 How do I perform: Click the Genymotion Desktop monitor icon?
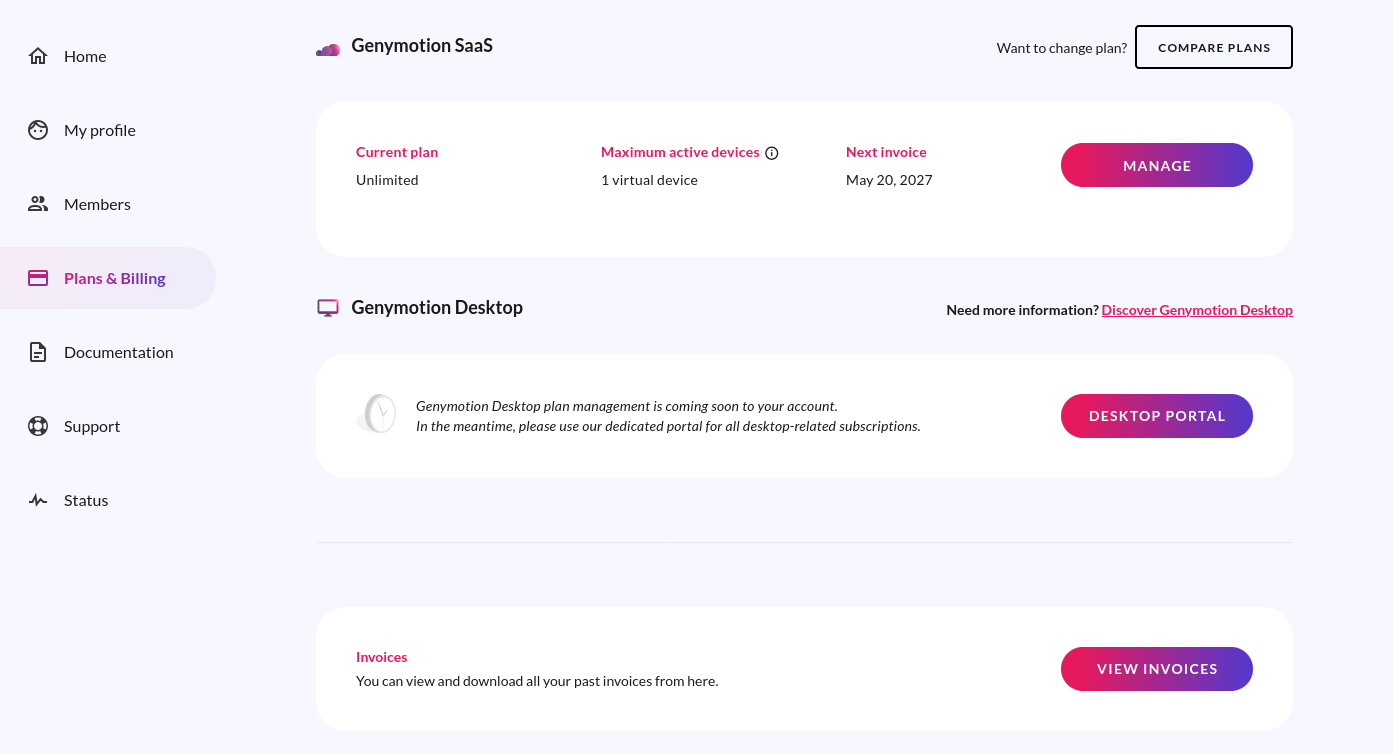328,308
